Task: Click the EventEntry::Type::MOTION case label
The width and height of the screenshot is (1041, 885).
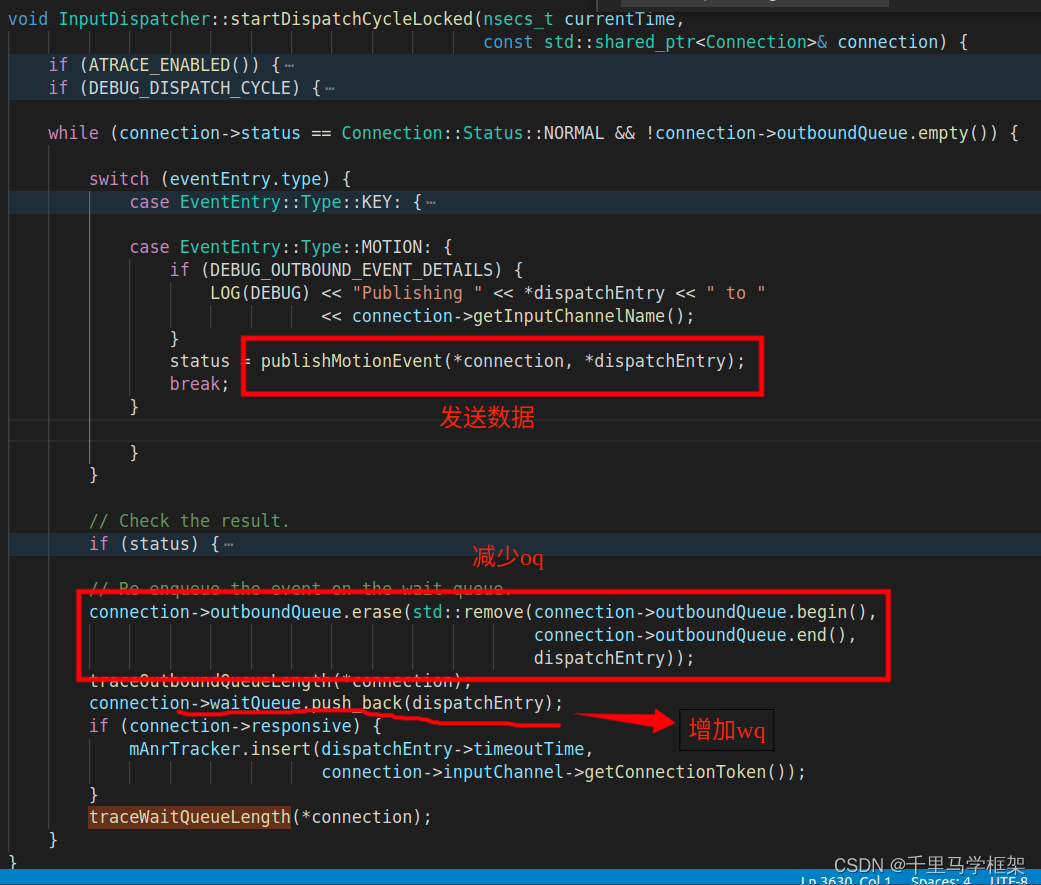Action: 280,248
